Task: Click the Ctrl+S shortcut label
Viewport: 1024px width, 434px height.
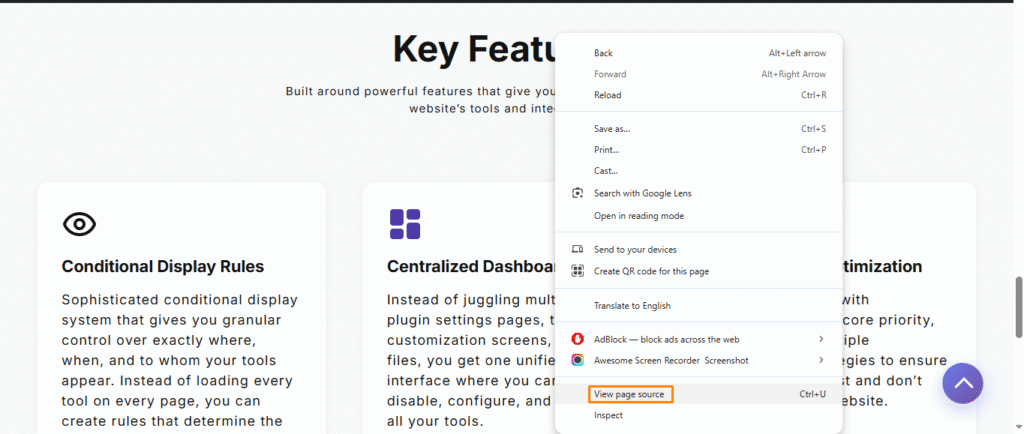Action: [814, 129]
